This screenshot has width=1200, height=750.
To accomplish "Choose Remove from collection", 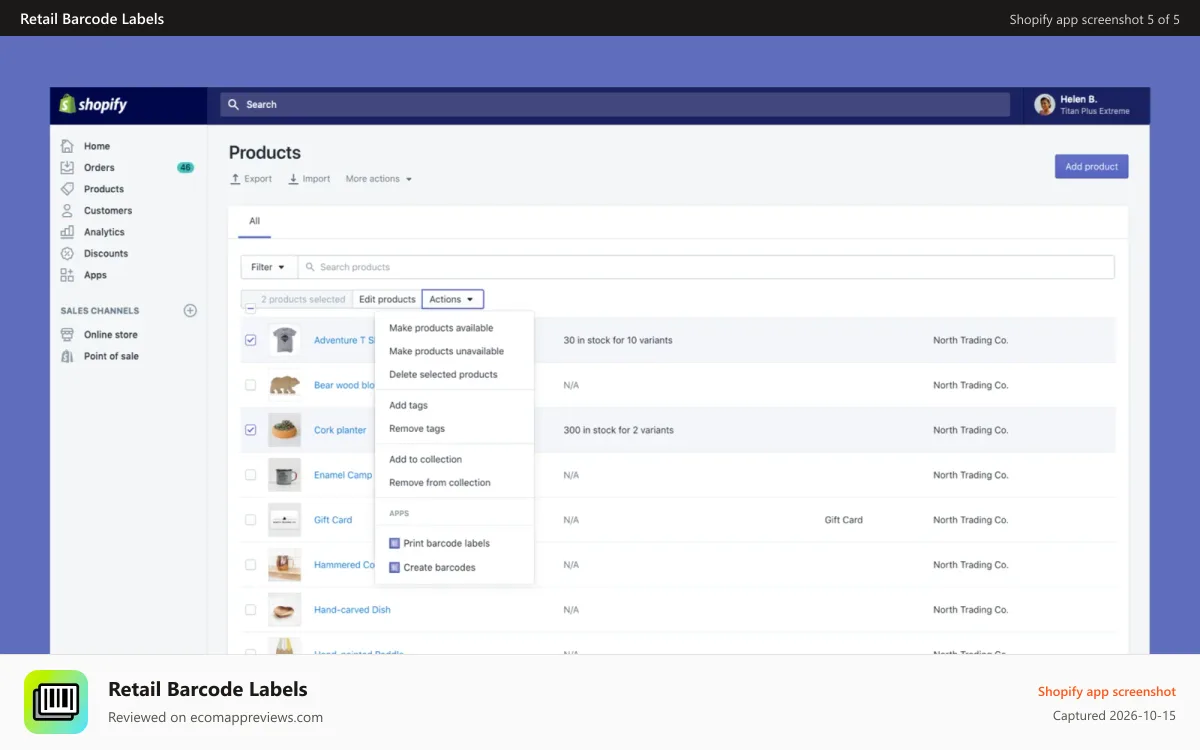I will (x=440, y=482).
